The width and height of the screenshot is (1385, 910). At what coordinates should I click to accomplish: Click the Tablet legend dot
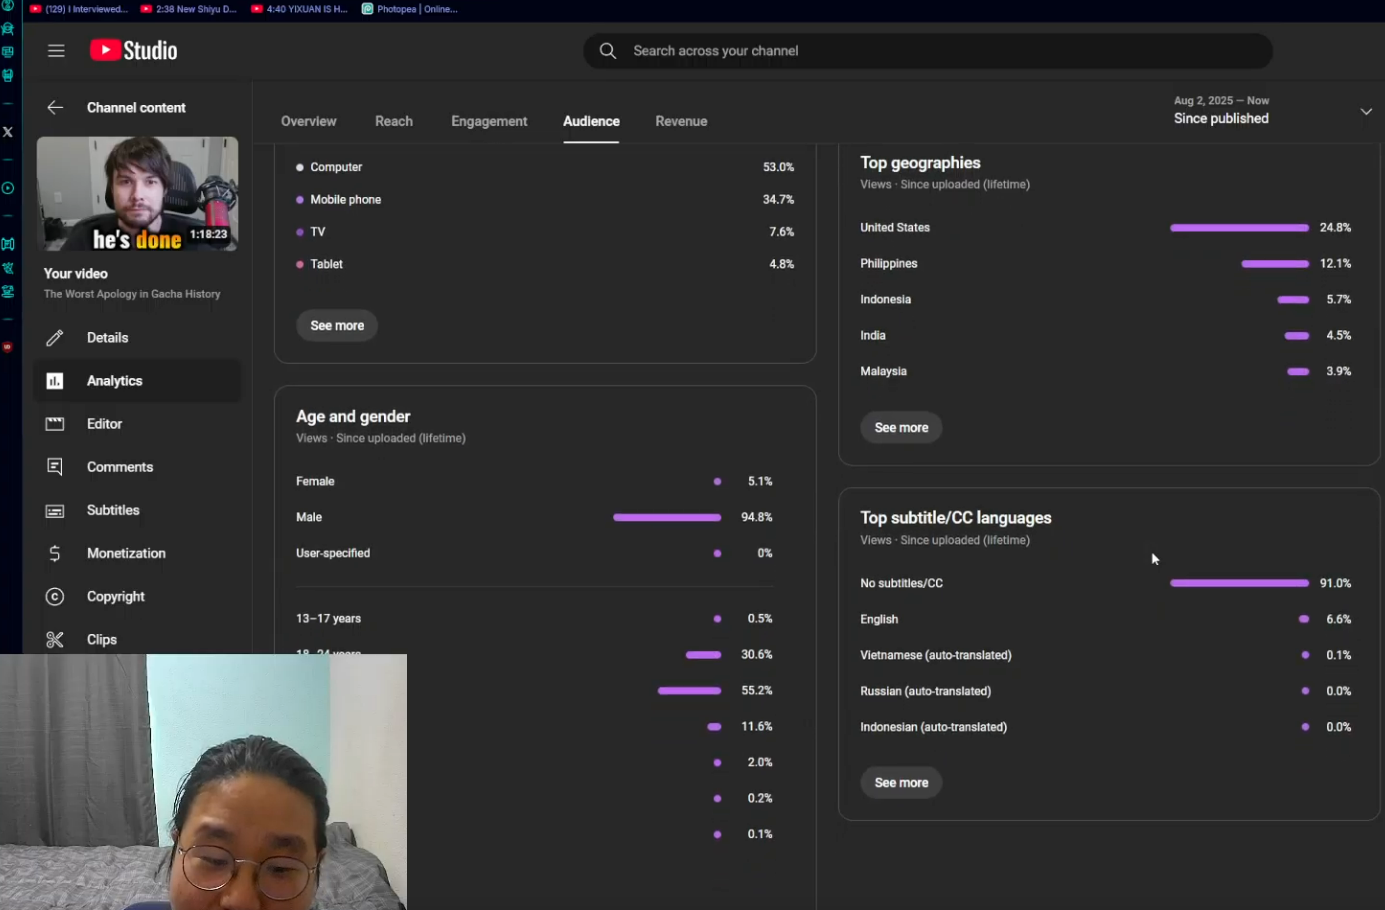[x=299, y=264]
